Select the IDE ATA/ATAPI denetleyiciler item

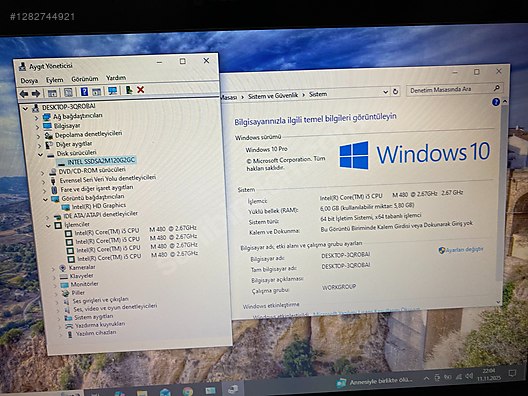click(101, 215)
